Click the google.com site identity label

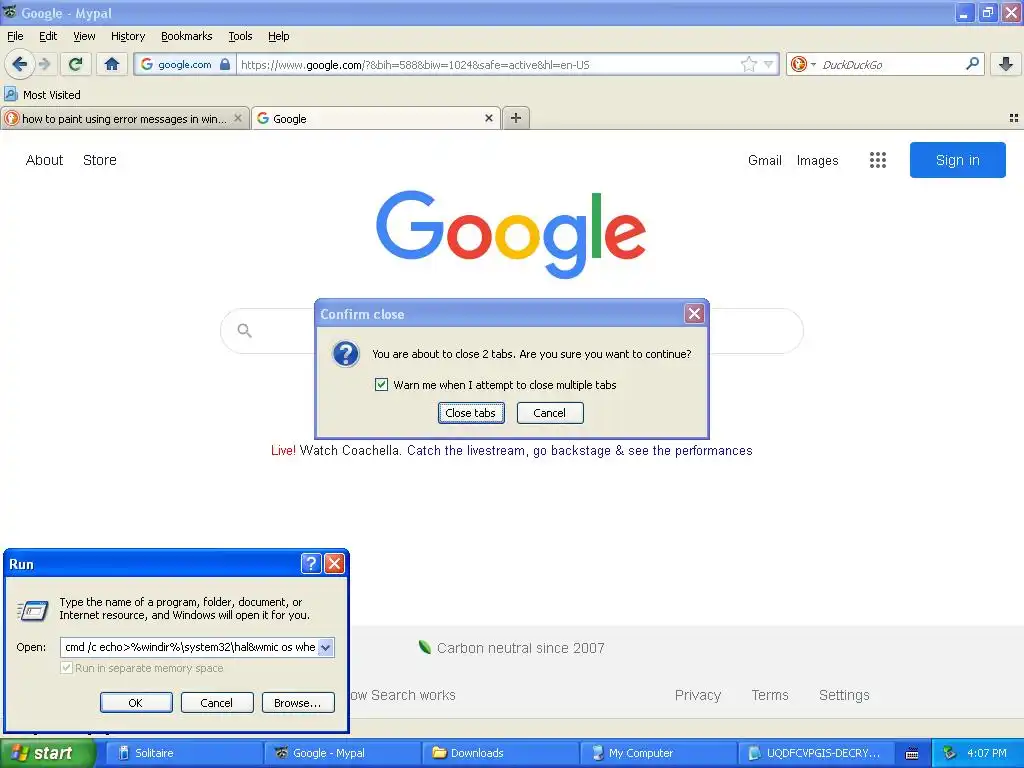[x=185, y=65]
